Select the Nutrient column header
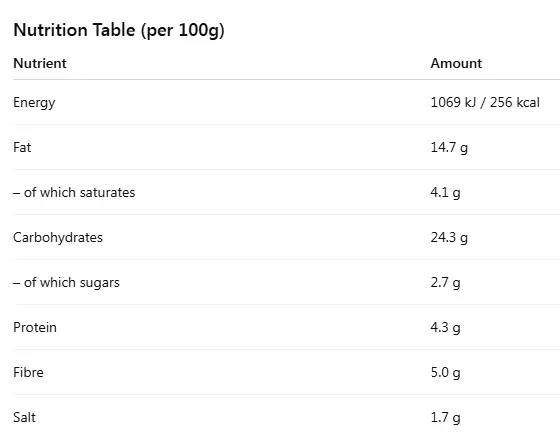560x447 pixels. (40, 63)
